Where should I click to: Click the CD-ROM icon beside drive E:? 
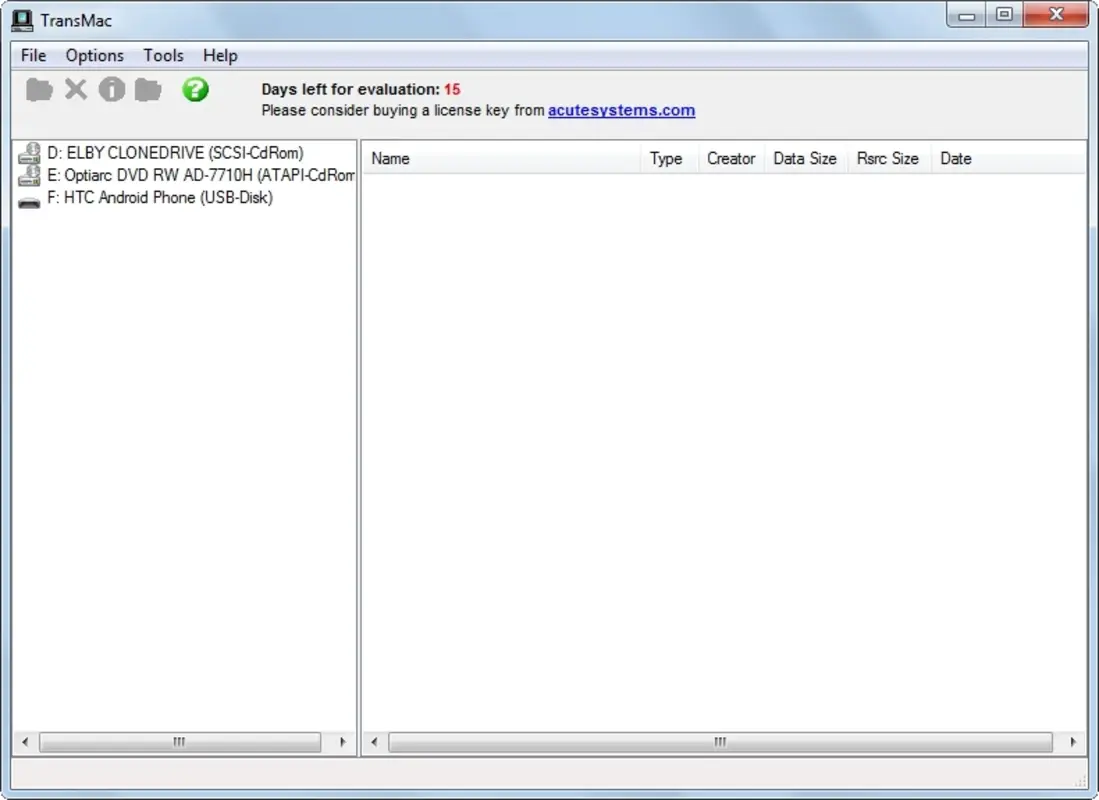tap(28, 175)
